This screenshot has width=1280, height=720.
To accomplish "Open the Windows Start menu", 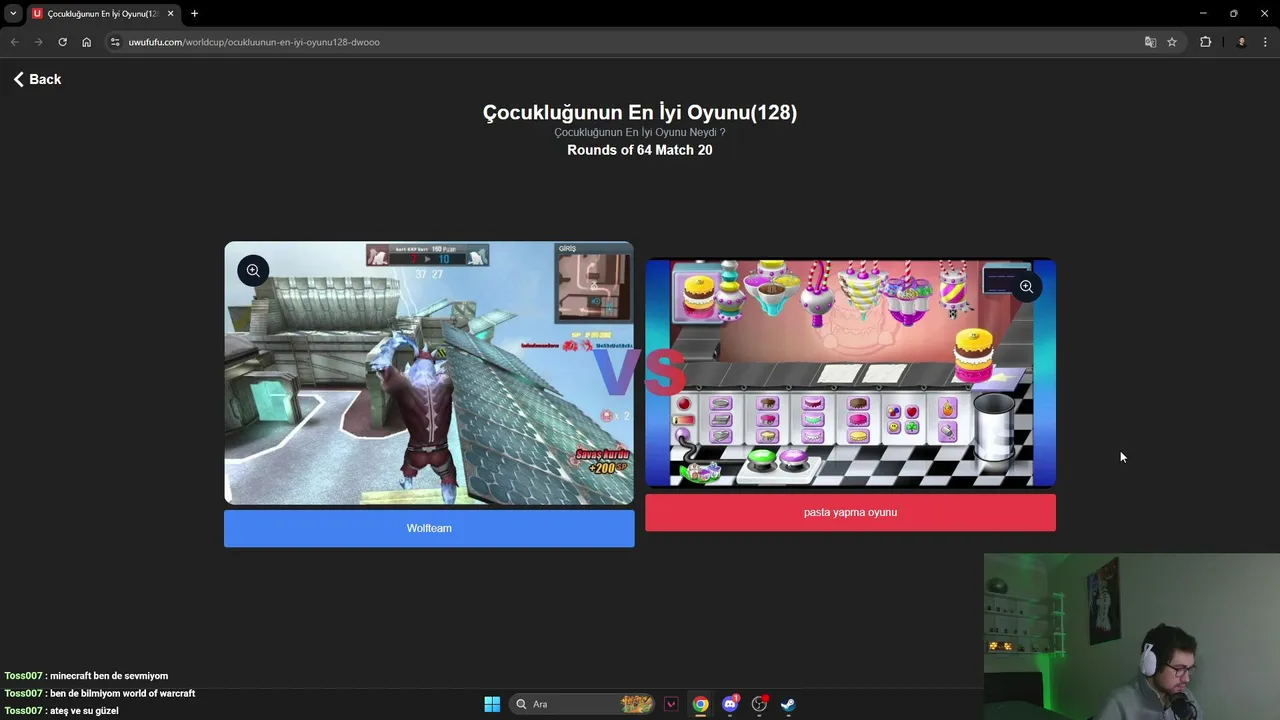I will tap(492, 704).
